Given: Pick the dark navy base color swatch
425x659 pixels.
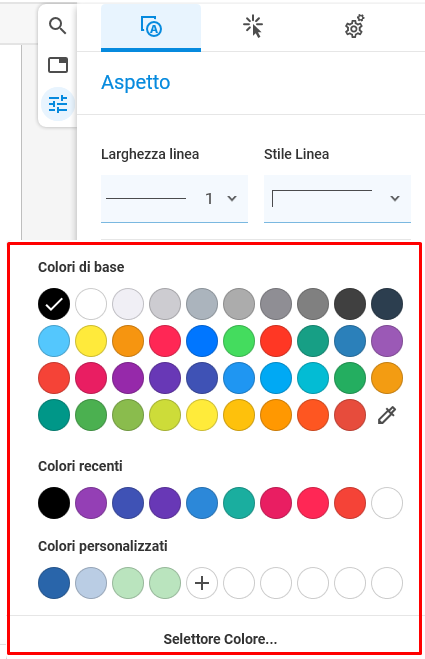Looking at the screenshot, I should pyautogui.click(x=387, y=304).
